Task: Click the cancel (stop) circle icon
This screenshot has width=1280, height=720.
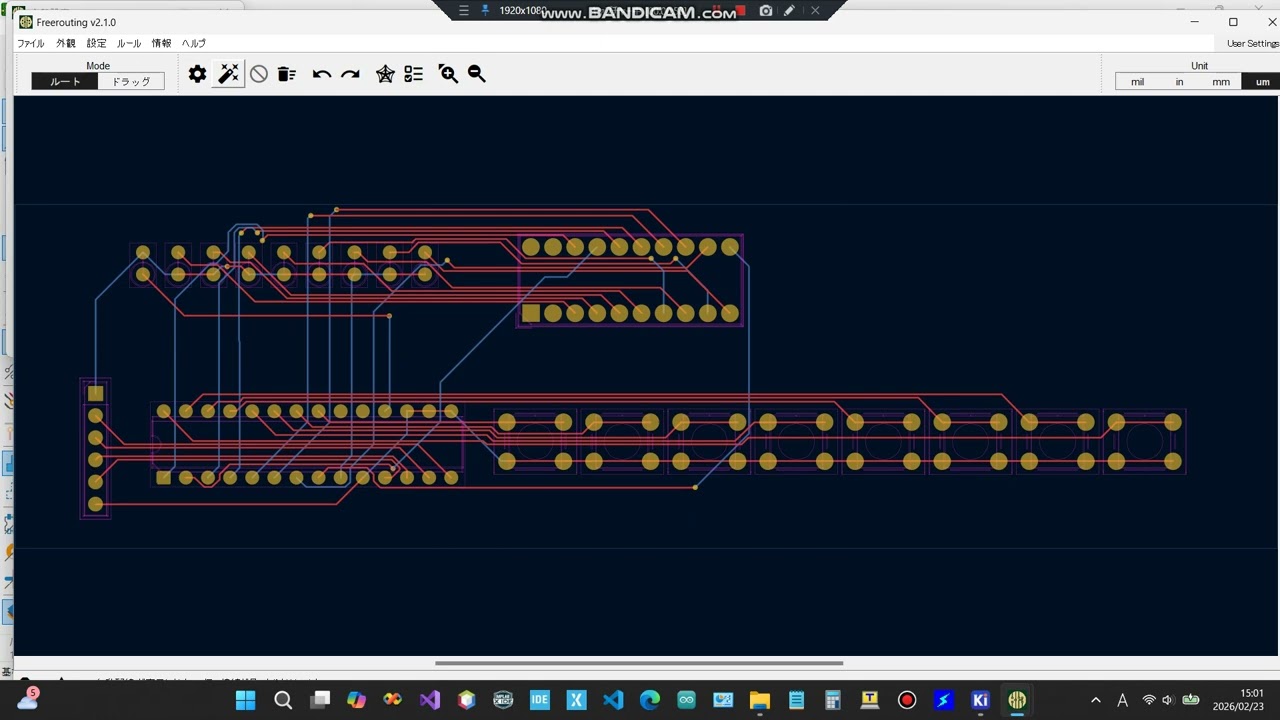Action: pyautogui.click(x=259, y=74)
